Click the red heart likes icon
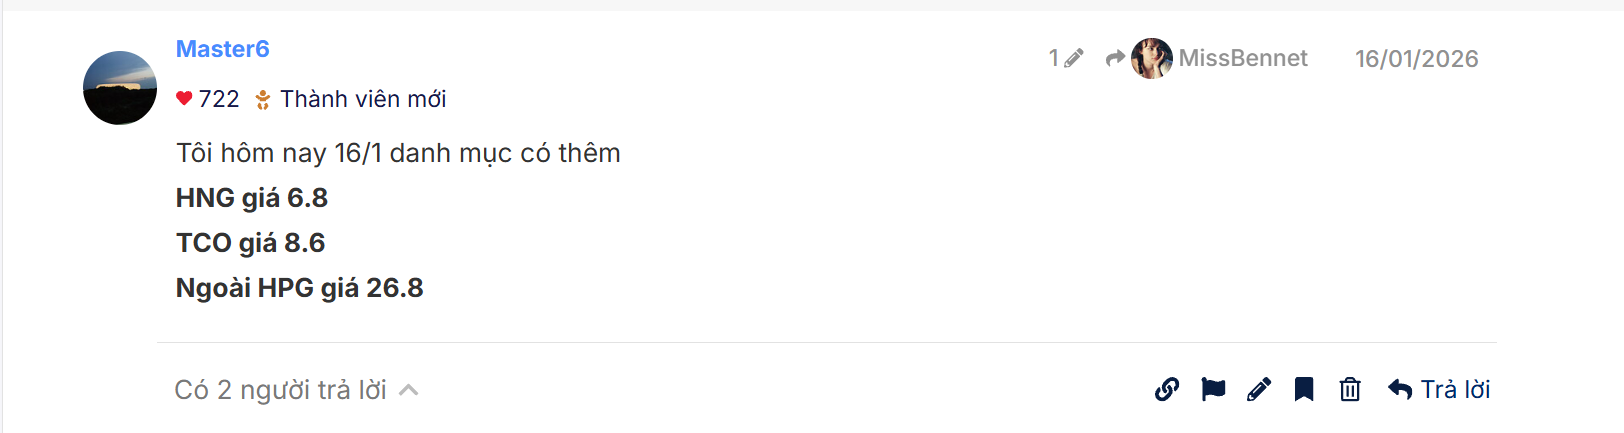1624x433 pixels. point(184,98)
